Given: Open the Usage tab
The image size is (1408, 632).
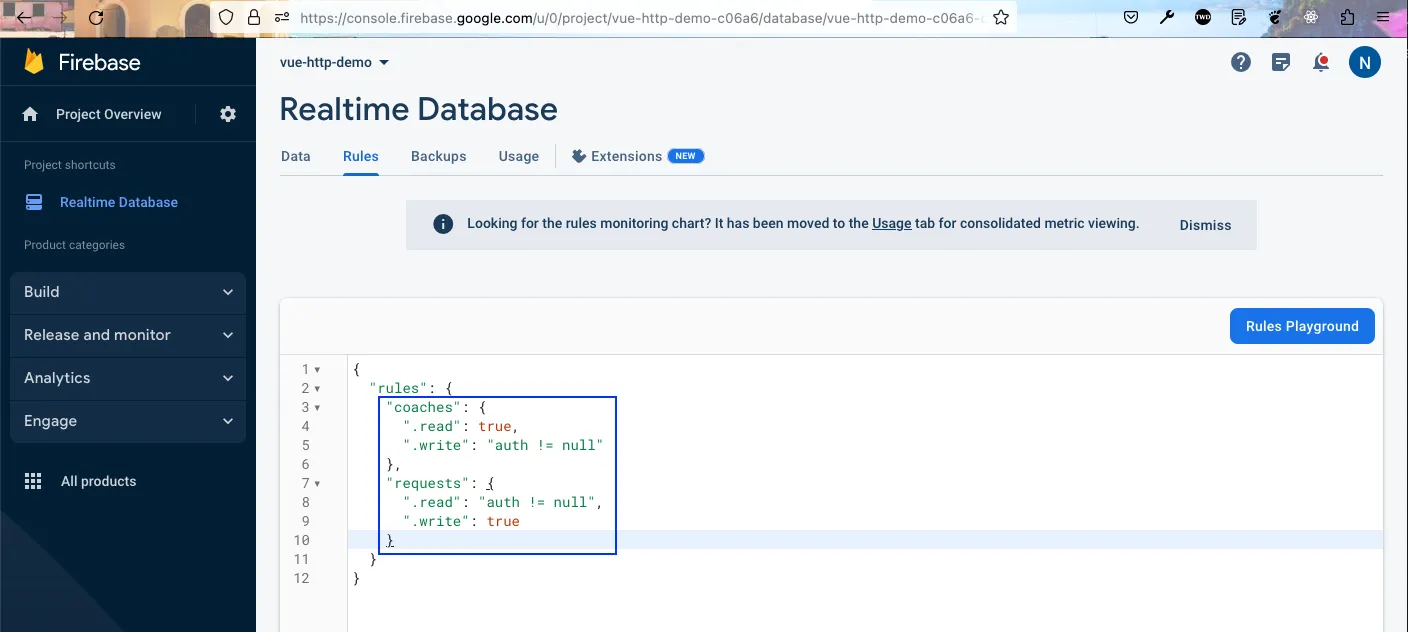Looking at the screenshot, I should [x=519, y=156].
